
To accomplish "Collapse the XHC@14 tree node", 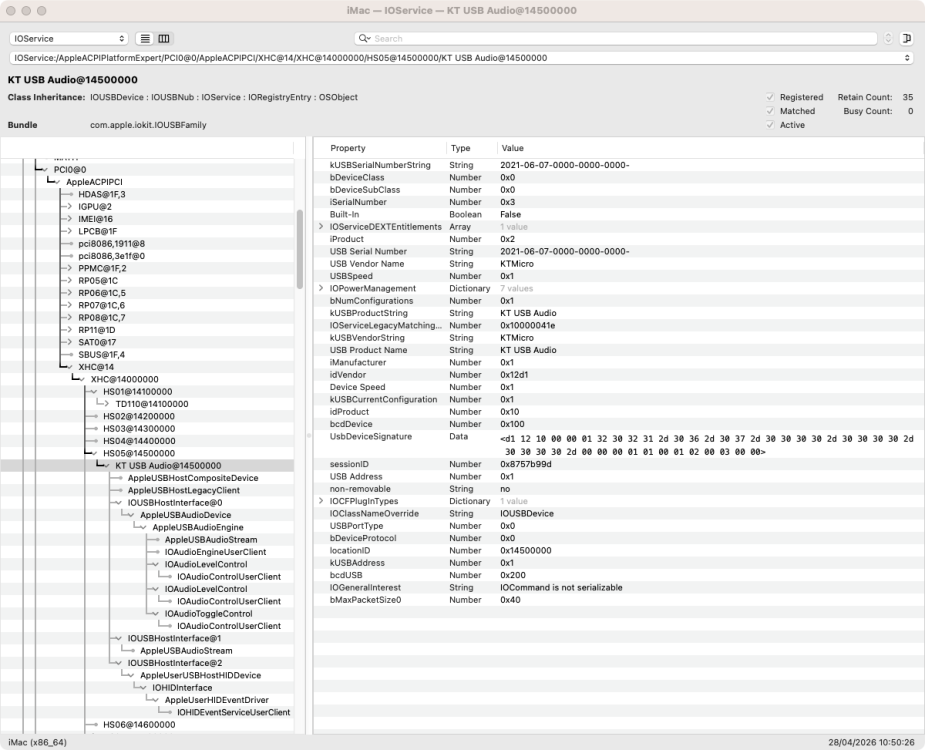I will 70,367.
